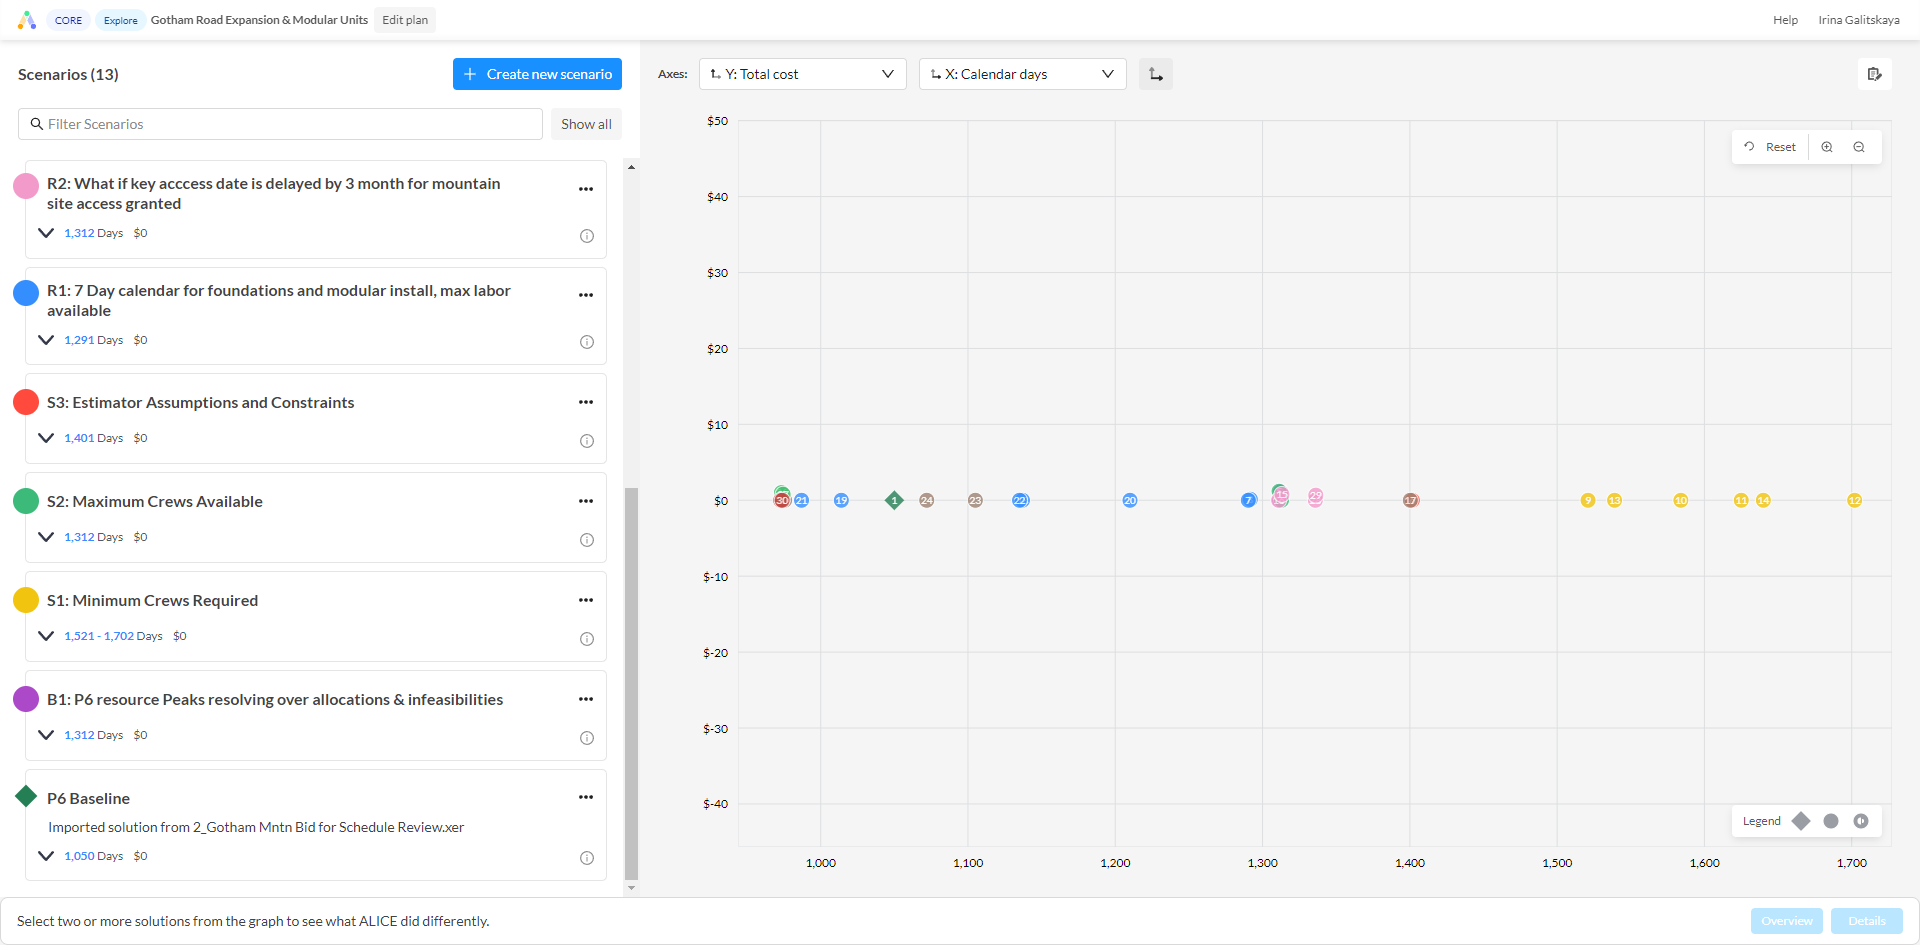Toggle the solid circle in the legend

click(x=1831, y=821)
